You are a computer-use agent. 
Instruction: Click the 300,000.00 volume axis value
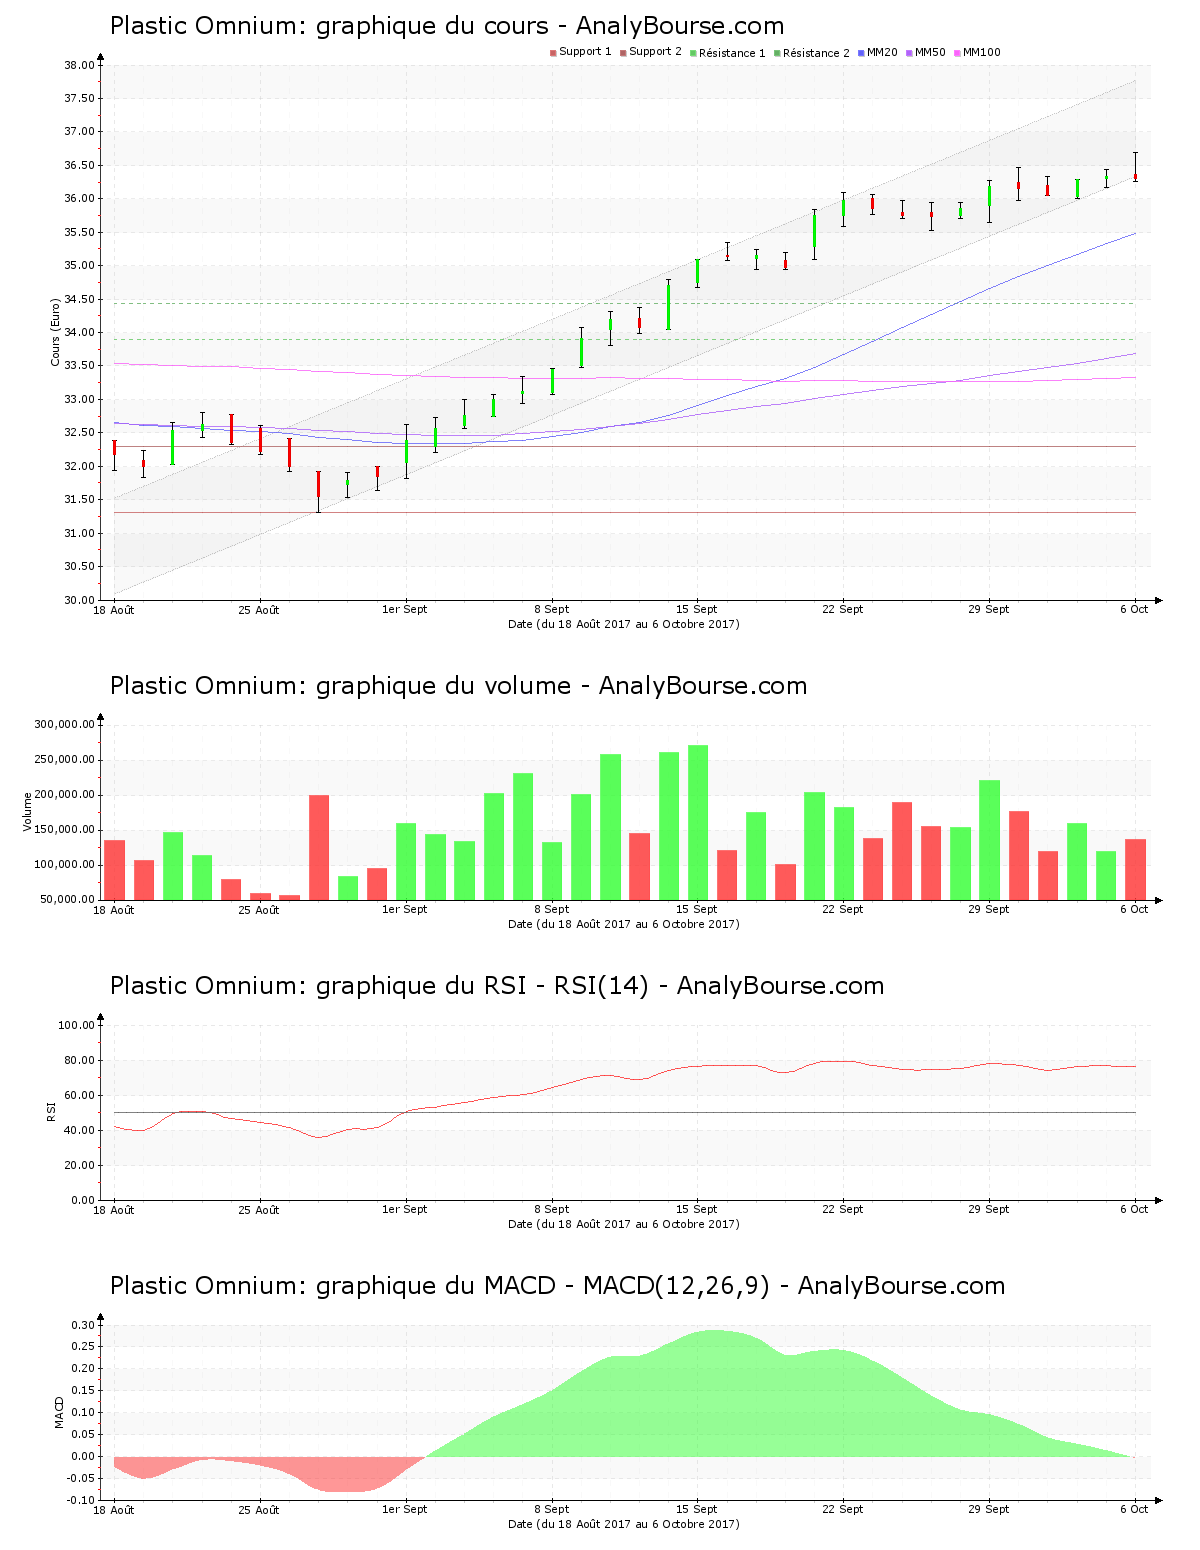point(64,725)
